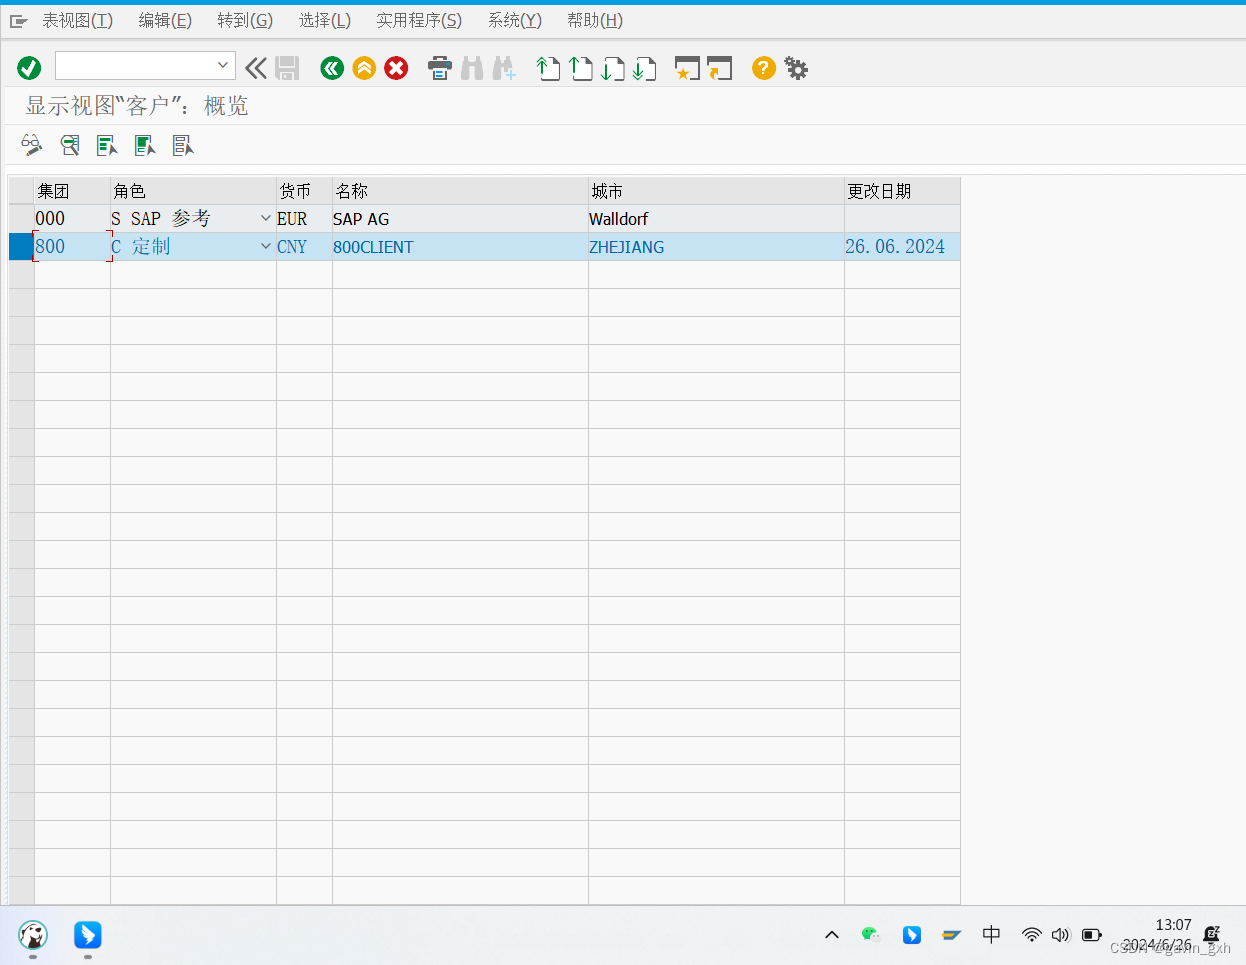Click the Save icon in the standard toolbar
The width and height of the screenshot is (1246, 965).
(x=287, y=68)
